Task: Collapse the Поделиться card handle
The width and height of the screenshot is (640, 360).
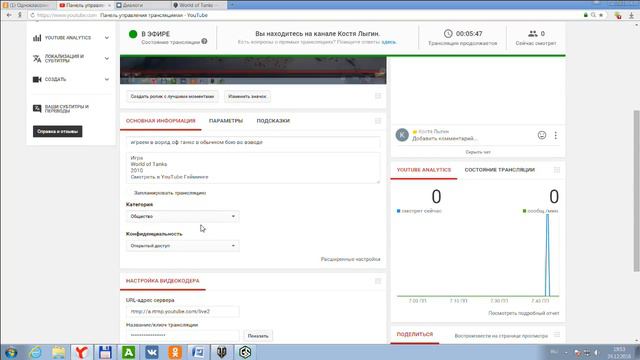Action: tap(557, 335)
